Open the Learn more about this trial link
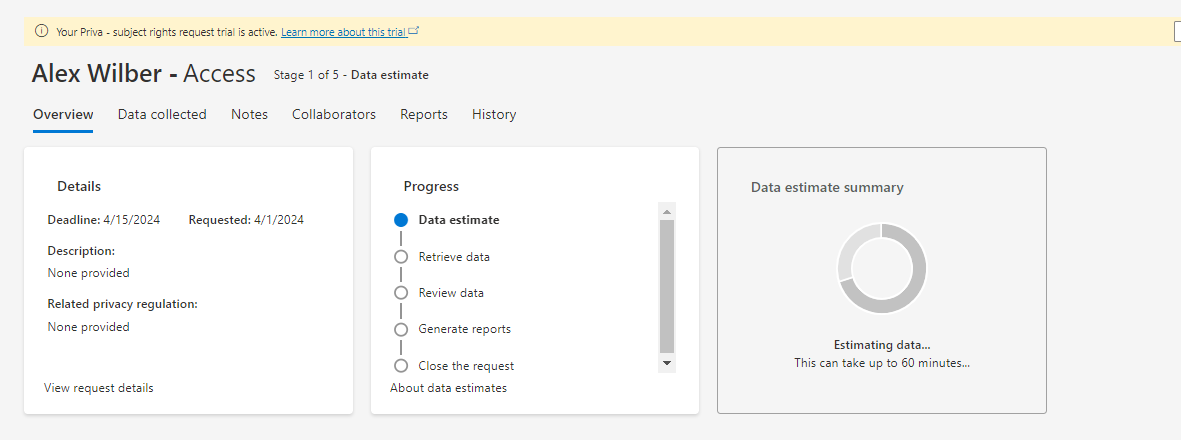The width and height of the screenshot is (1181, 440). coord(343,32)
